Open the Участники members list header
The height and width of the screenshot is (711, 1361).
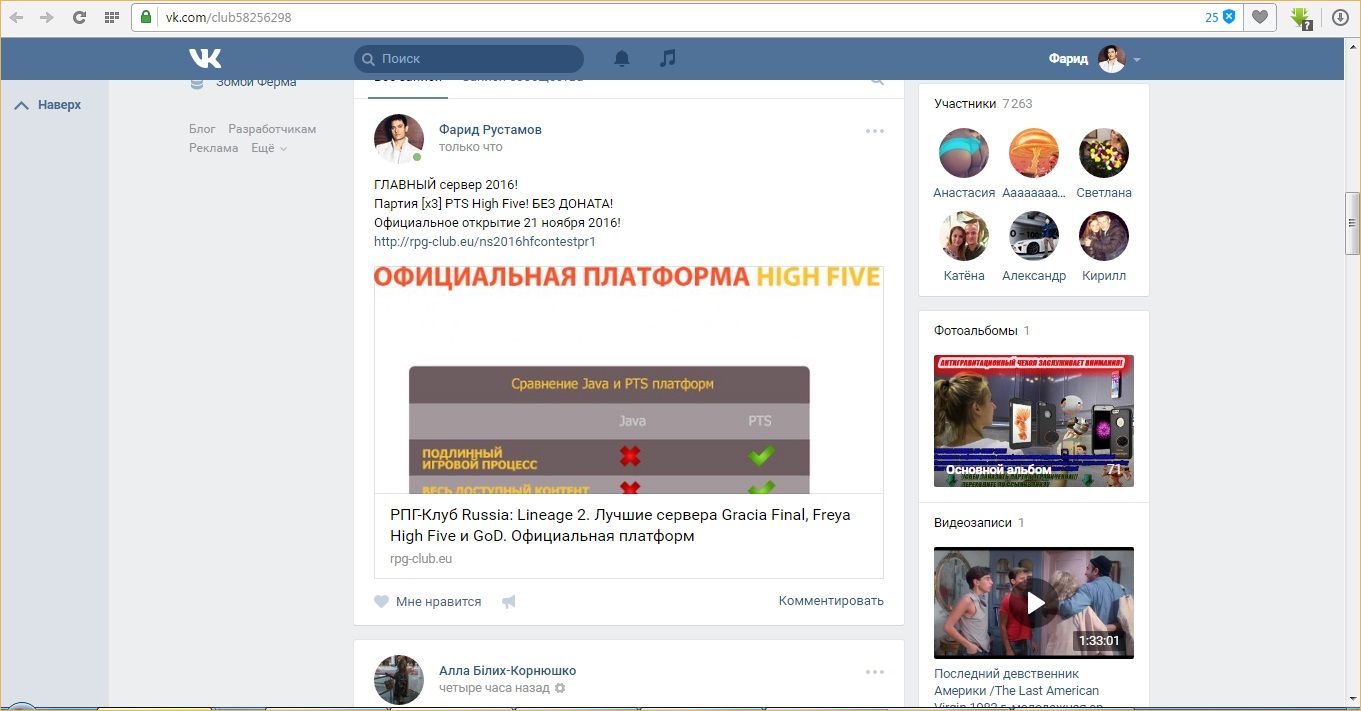point(983,103)
